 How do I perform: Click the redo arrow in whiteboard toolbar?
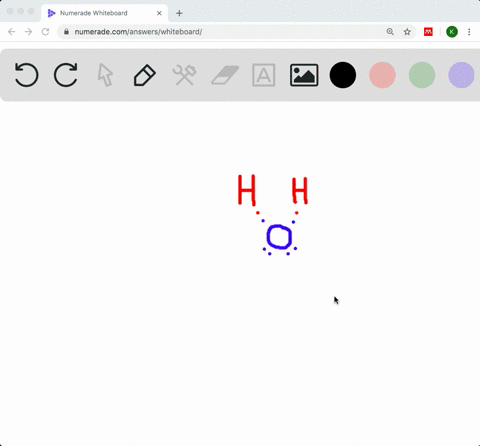pyautogui.click(x=66, y=75)
